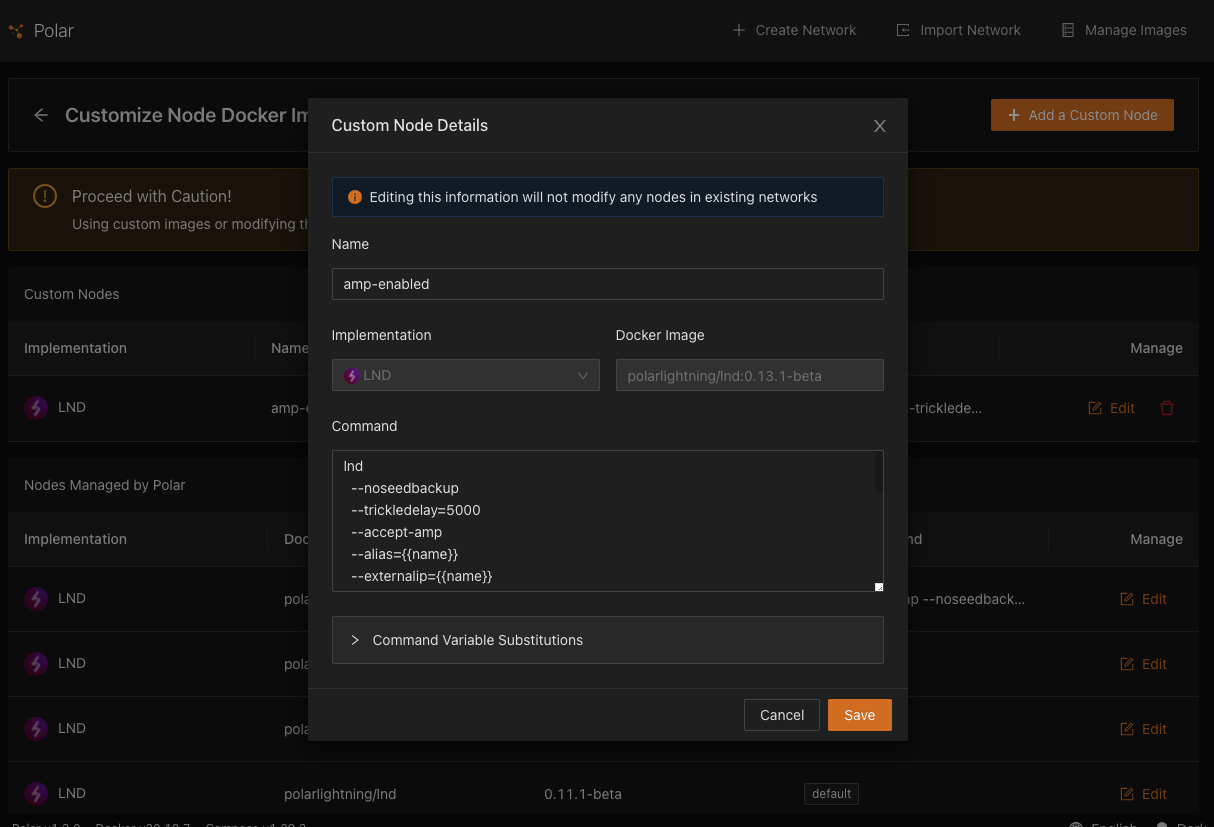Click the Command textarea scrollbar
Image resolution: width=1214 pixels, height=827 pixels.
tap(879, 474)
